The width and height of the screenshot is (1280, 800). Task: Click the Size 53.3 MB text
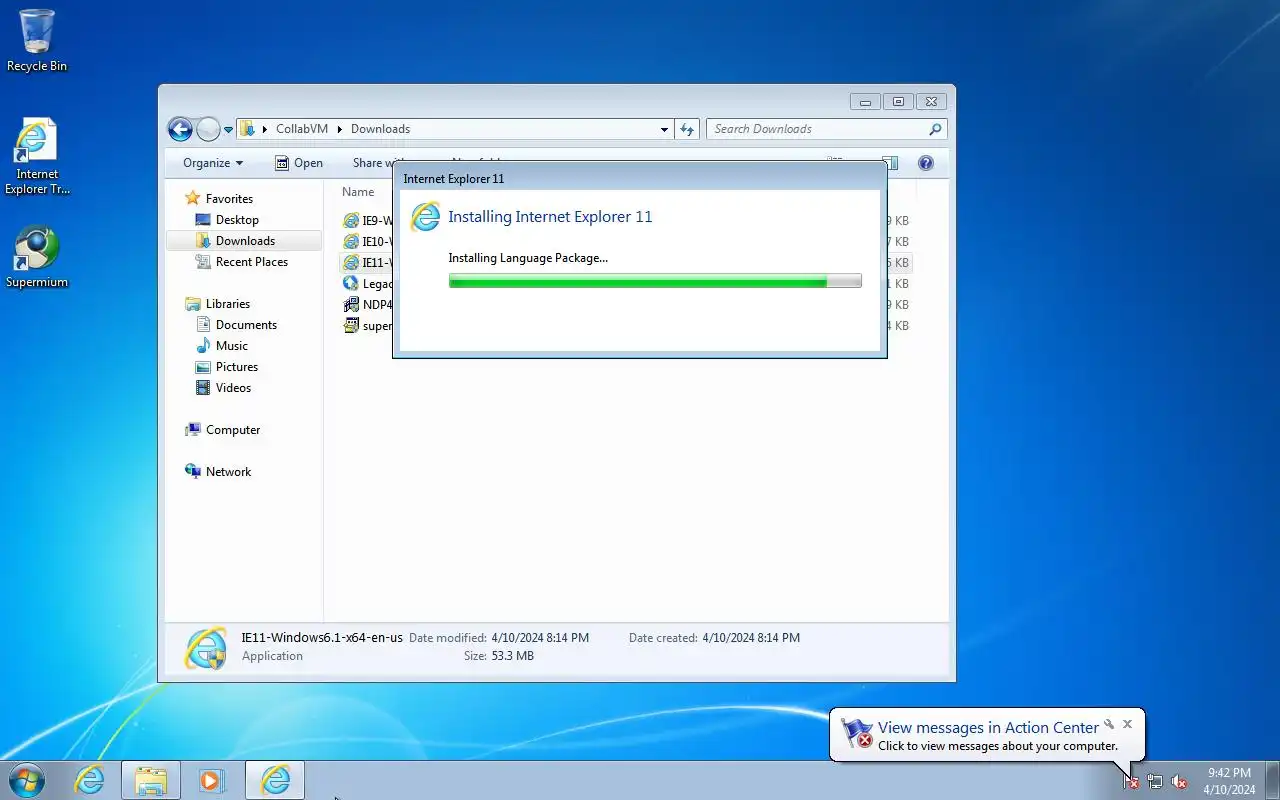point(499,656)
